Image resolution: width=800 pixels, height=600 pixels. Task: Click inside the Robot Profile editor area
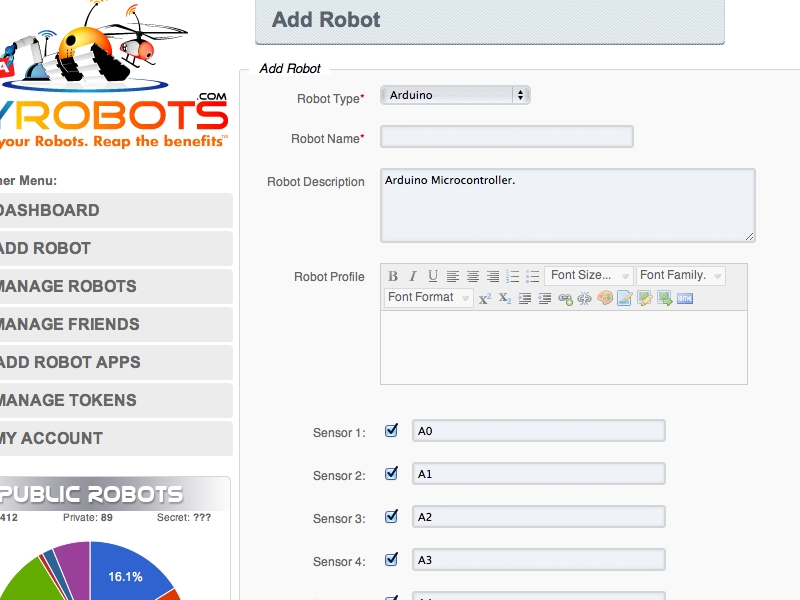click(564, 347)
